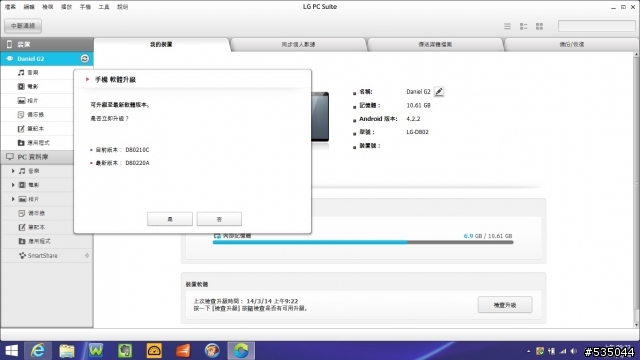Switch to list view icon in toolbar

(507, 26)
